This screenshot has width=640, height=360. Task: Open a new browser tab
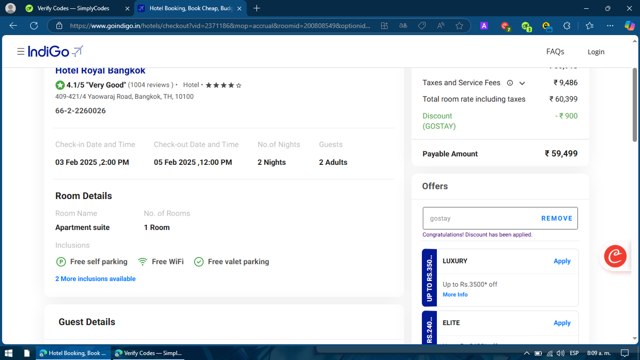256,8
